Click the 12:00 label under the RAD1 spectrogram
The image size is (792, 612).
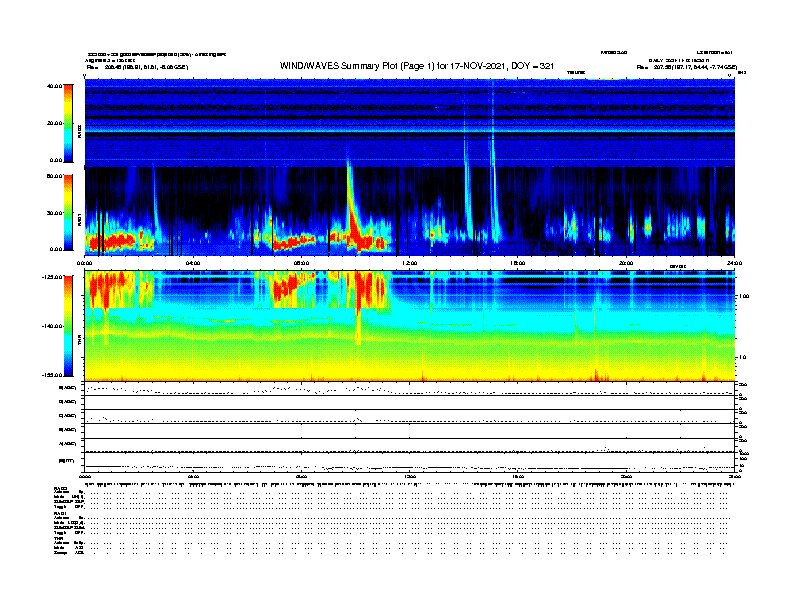click(410, 263)
